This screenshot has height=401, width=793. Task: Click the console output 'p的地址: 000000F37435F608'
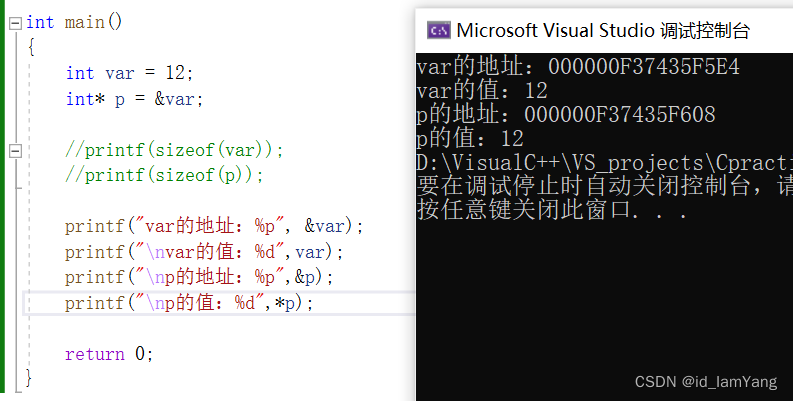566,114
